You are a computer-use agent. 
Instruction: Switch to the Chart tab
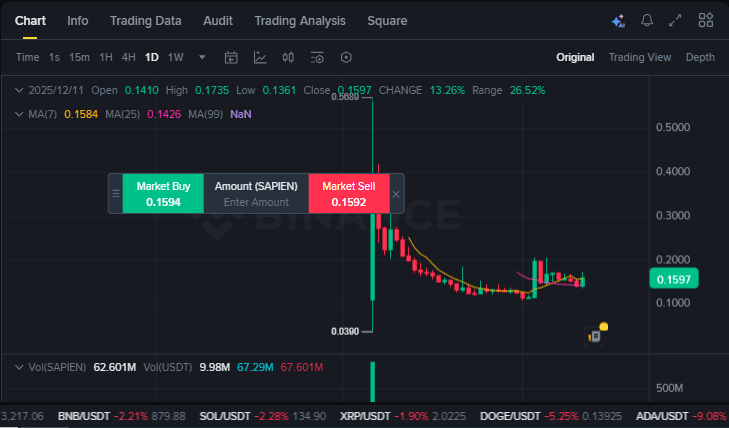30,21
